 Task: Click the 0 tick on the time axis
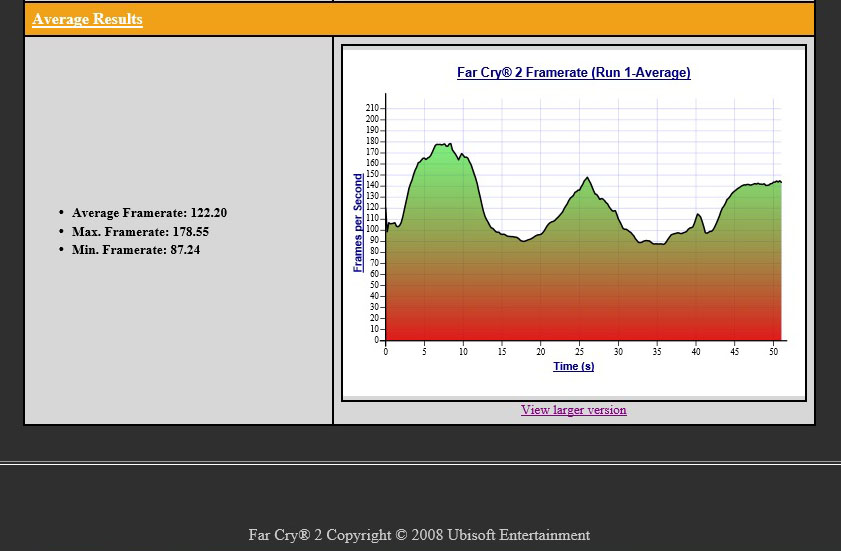coord(386,352)
